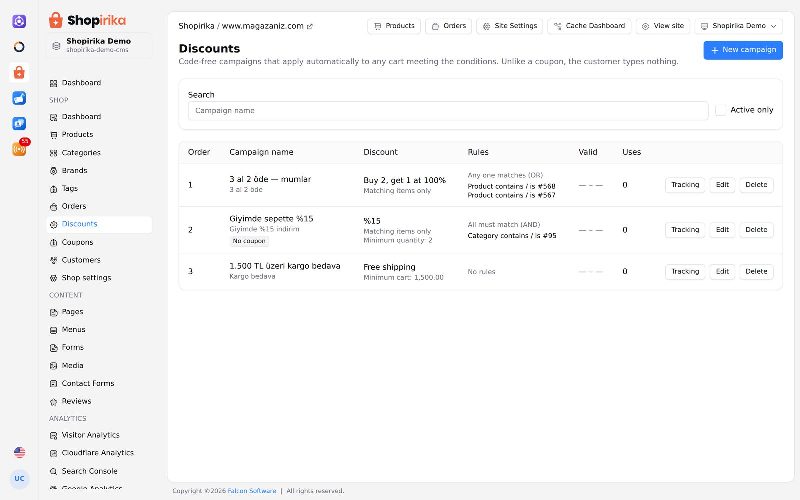Open Cloudflare Analytics in the sidebar
The image size is (800, 500).
pyautogui.click(x=99, y=453)
